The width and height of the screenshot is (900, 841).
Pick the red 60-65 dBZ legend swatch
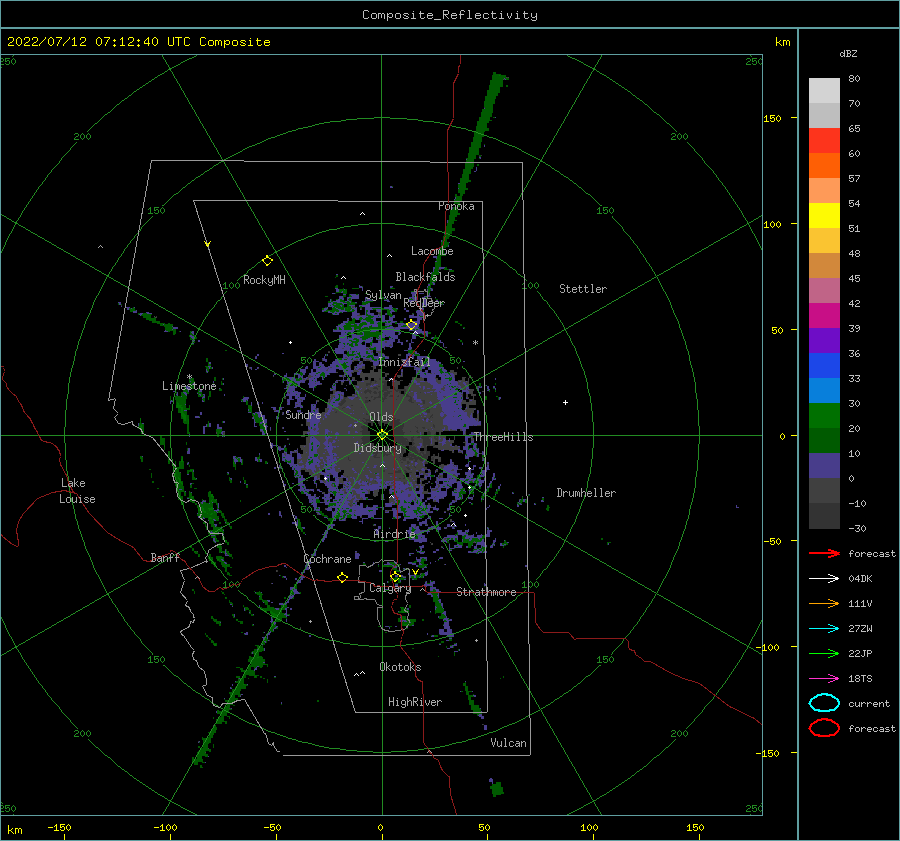click(x=824, y=141)
